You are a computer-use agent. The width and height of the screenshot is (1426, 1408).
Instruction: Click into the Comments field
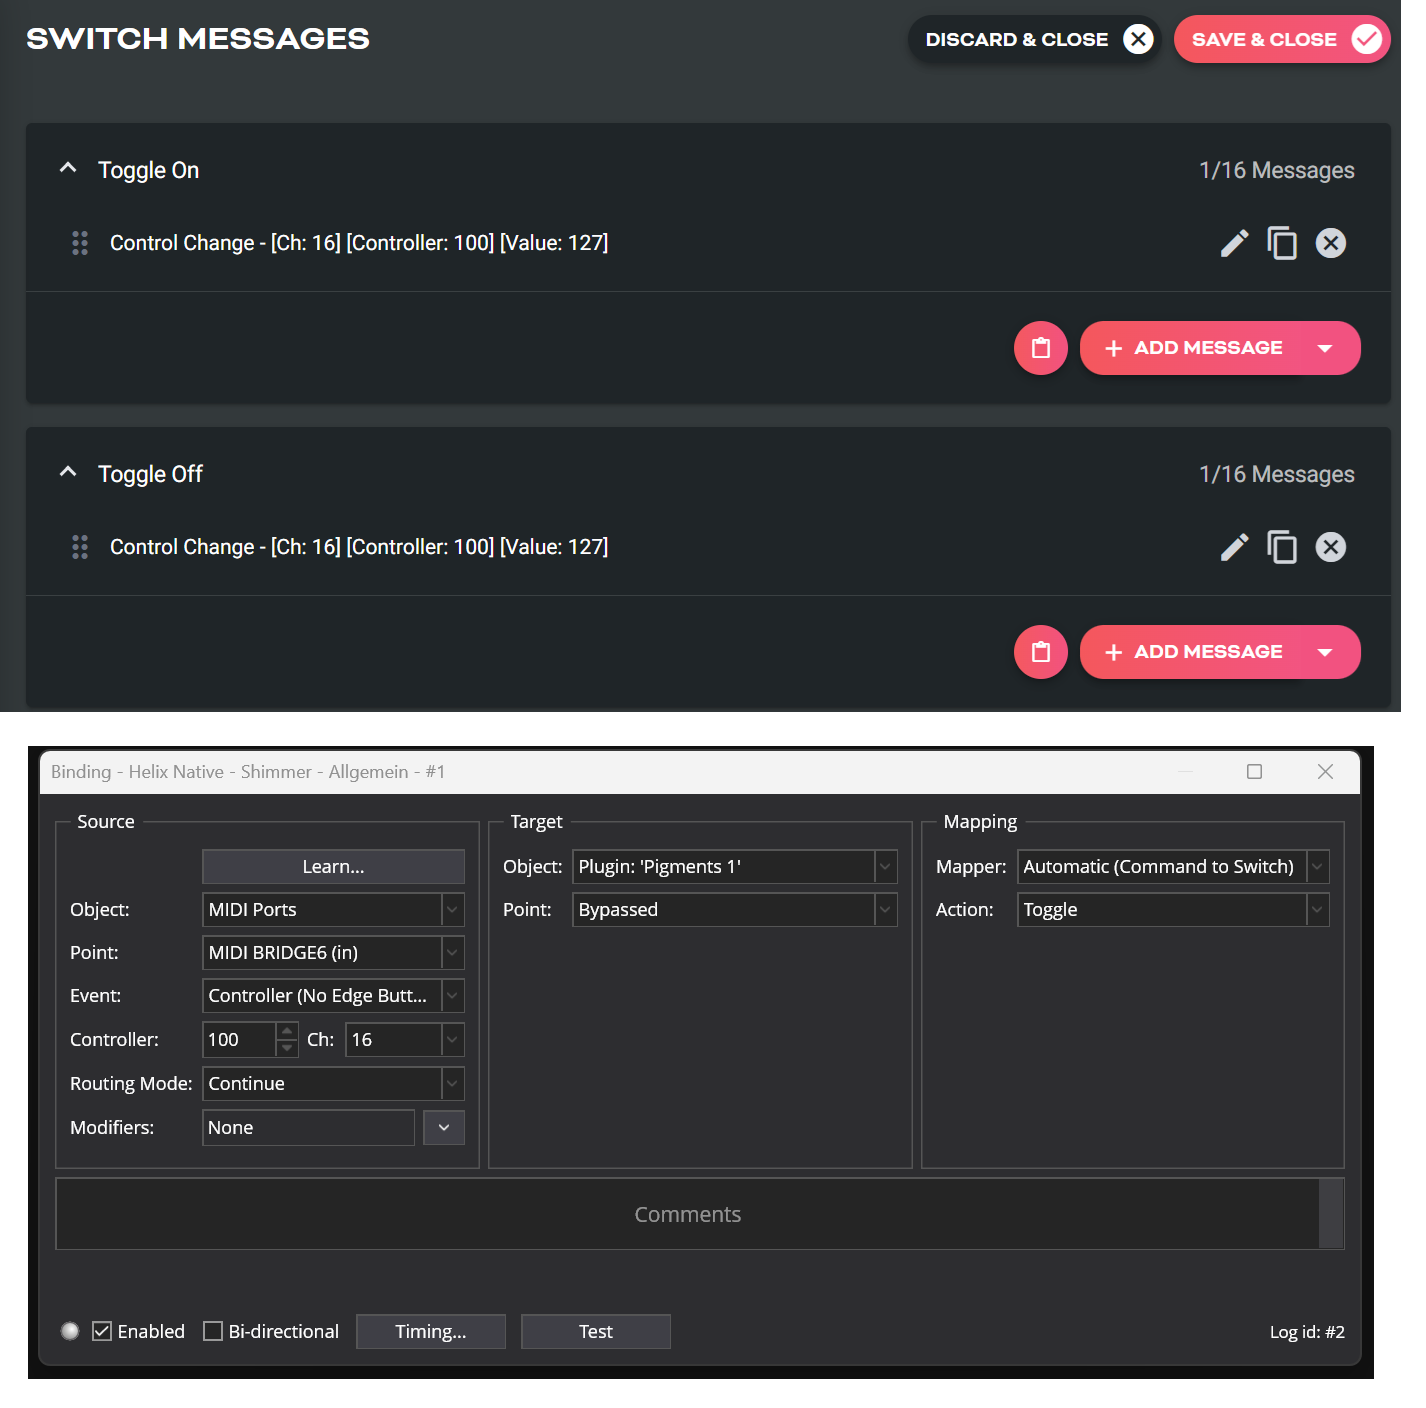[x=687, y=1214]
